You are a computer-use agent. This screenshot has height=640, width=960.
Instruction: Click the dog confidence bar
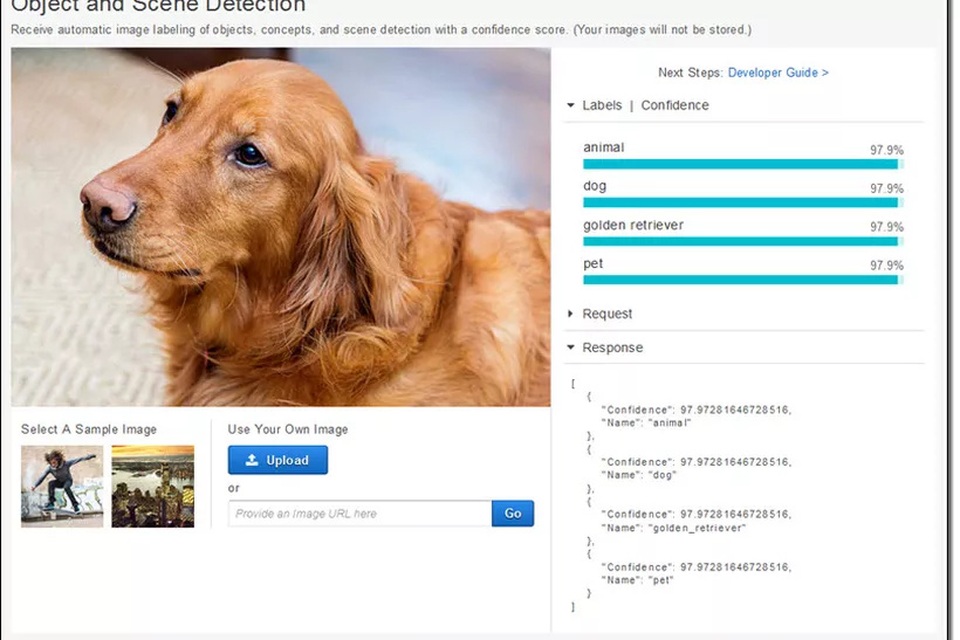point(740,201)
